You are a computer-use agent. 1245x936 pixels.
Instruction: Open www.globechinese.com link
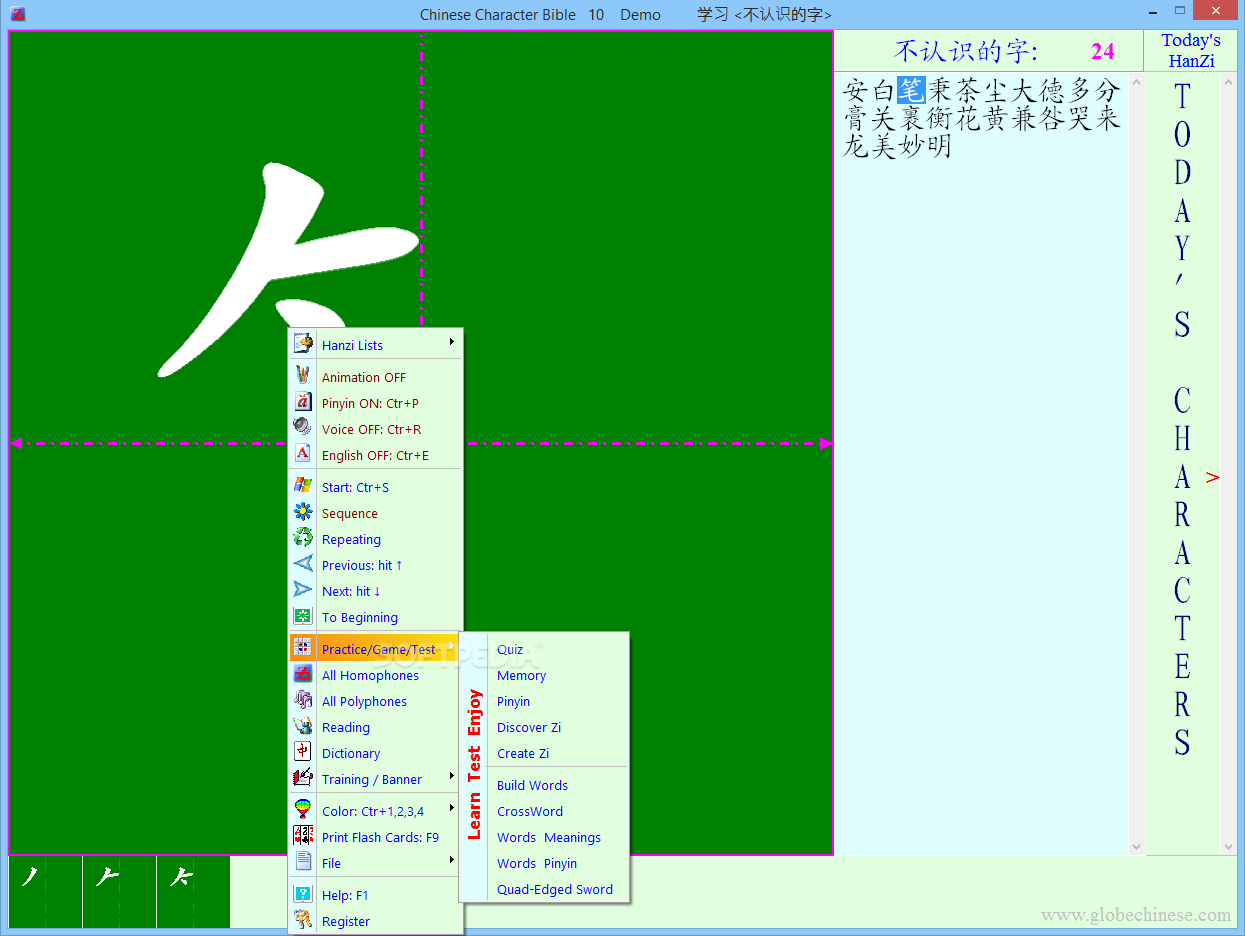[x=1136, y=914]
